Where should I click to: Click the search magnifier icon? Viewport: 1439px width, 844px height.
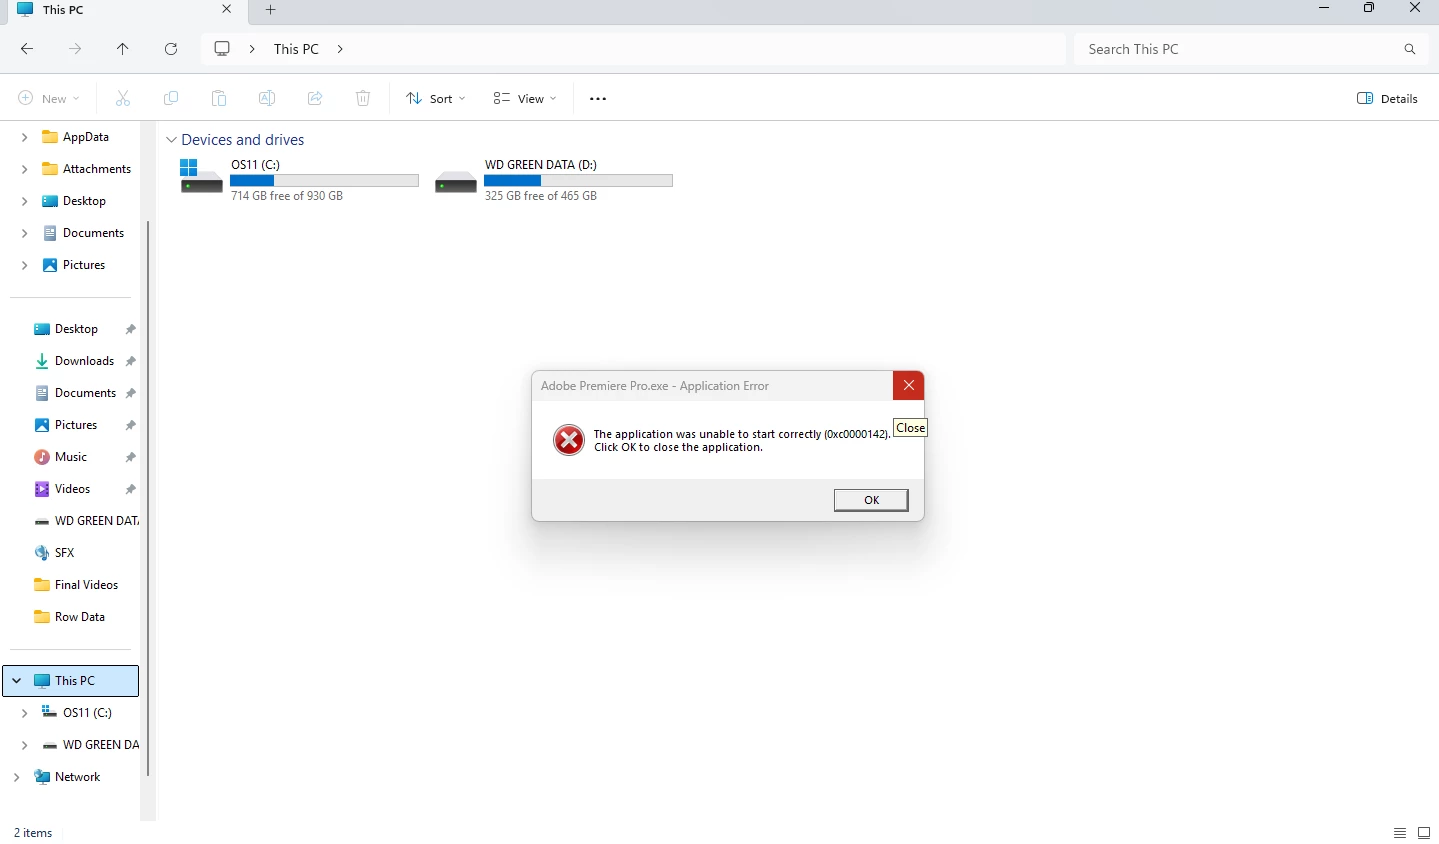click(1409, 49)
